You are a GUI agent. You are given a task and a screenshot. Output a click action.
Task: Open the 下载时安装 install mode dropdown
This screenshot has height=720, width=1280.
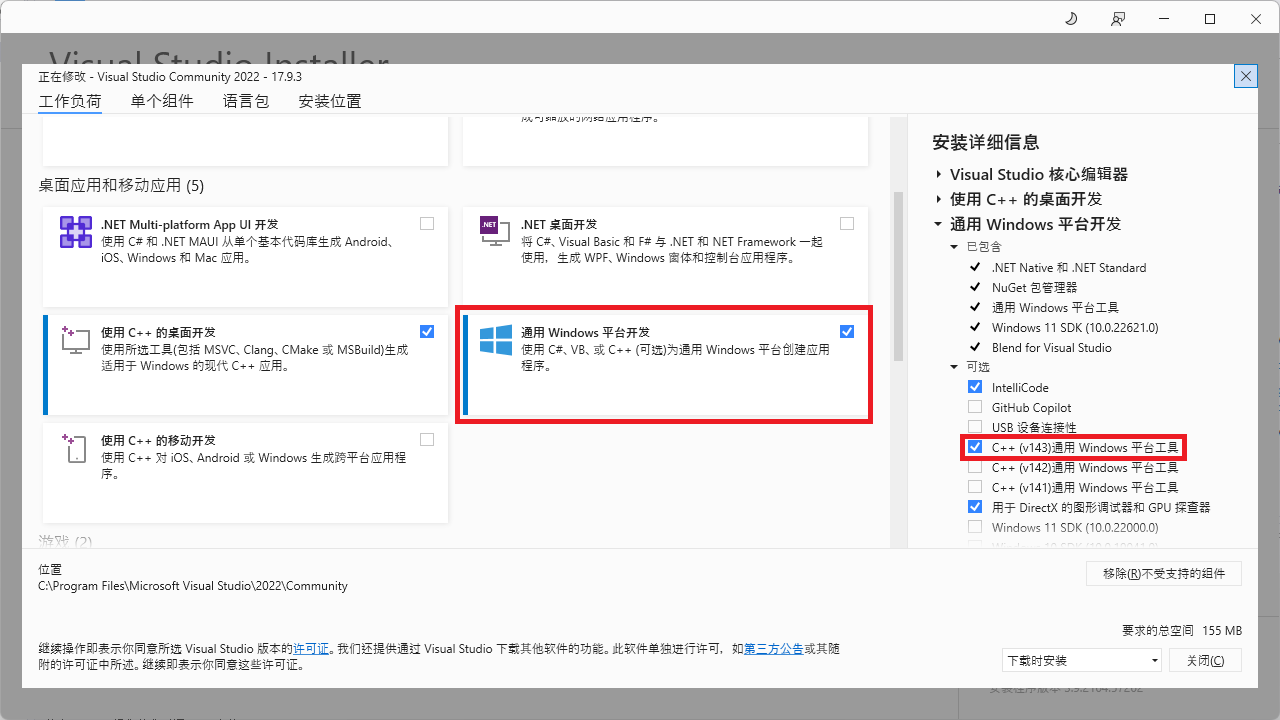point(1082,660)
